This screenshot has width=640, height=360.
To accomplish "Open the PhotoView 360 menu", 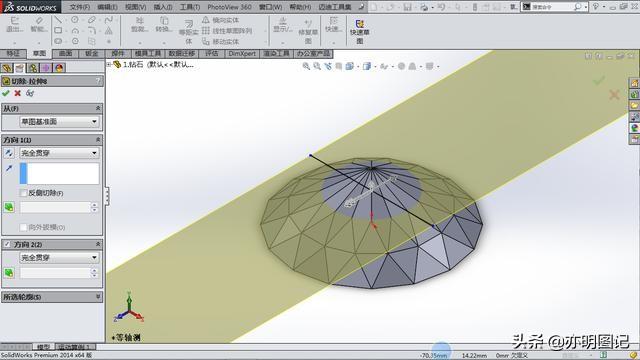I will (x=229, y=7).
